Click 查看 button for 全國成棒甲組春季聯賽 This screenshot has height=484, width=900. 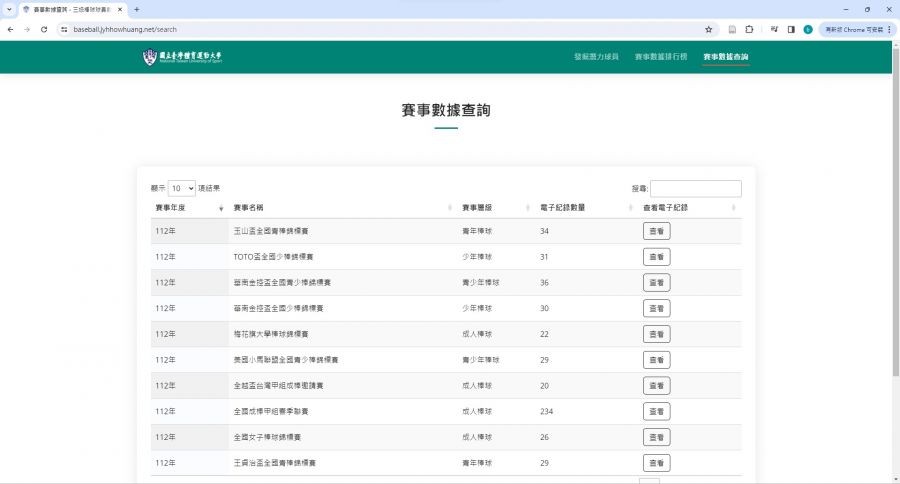pyautogui.click(x=656, y=411)
